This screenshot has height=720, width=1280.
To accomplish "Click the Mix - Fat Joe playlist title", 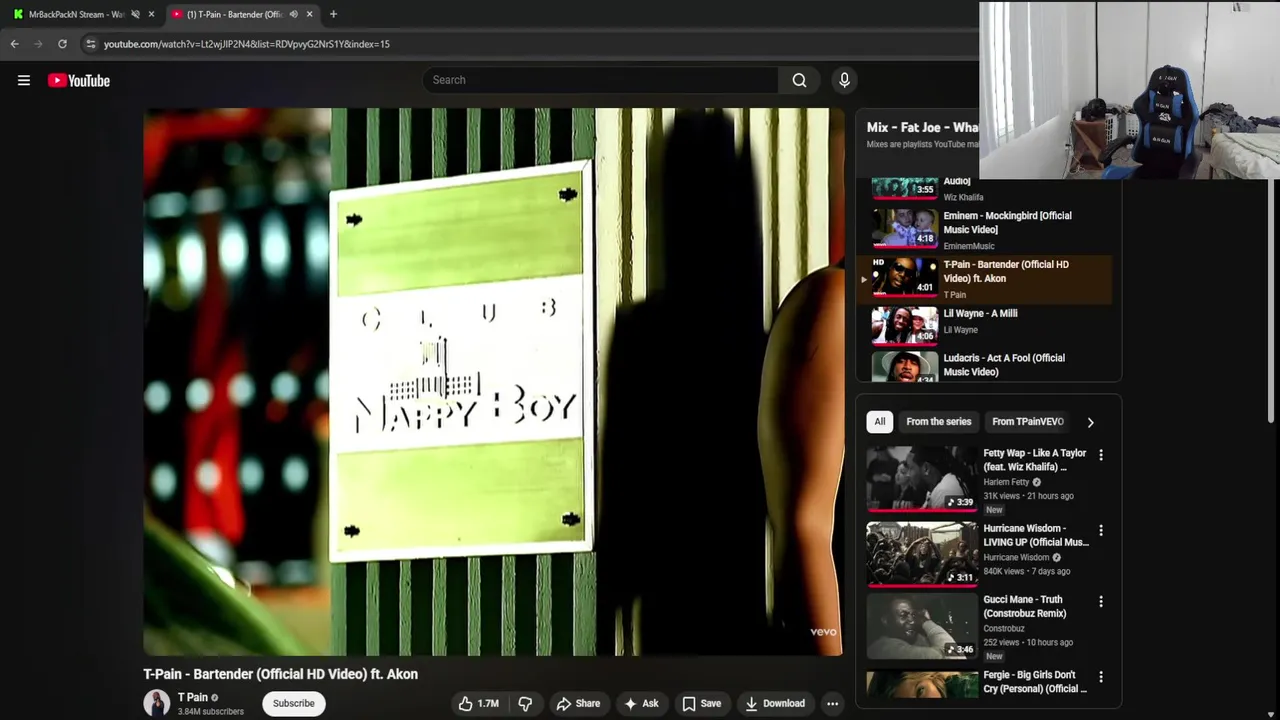I will click(922, 127).
